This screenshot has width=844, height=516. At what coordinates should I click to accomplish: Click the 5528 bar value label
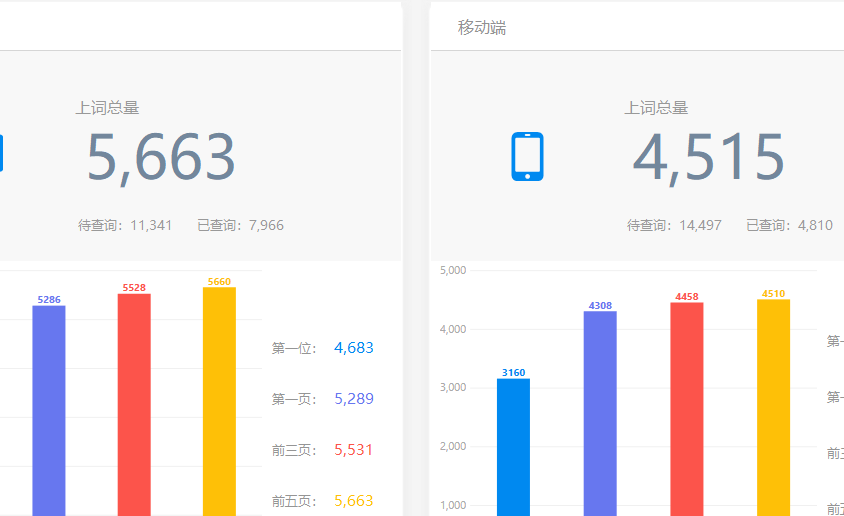click(134, 288)
